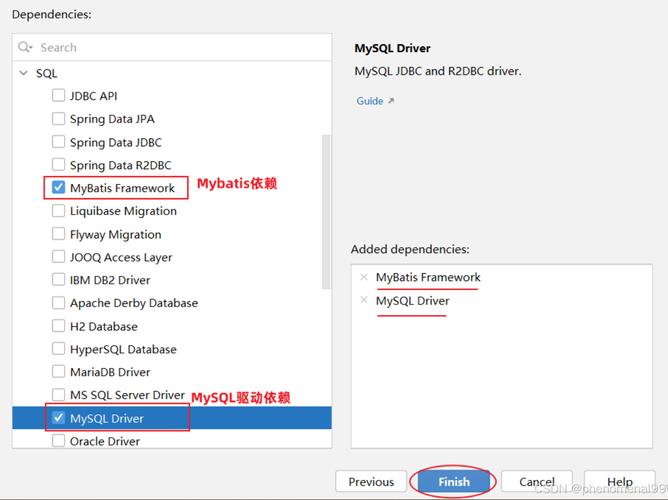Select the Spring Data R2DBC checkbox
Image resolution: width=668 pixels, height=500 pixels.
click(x=58, y=164)
